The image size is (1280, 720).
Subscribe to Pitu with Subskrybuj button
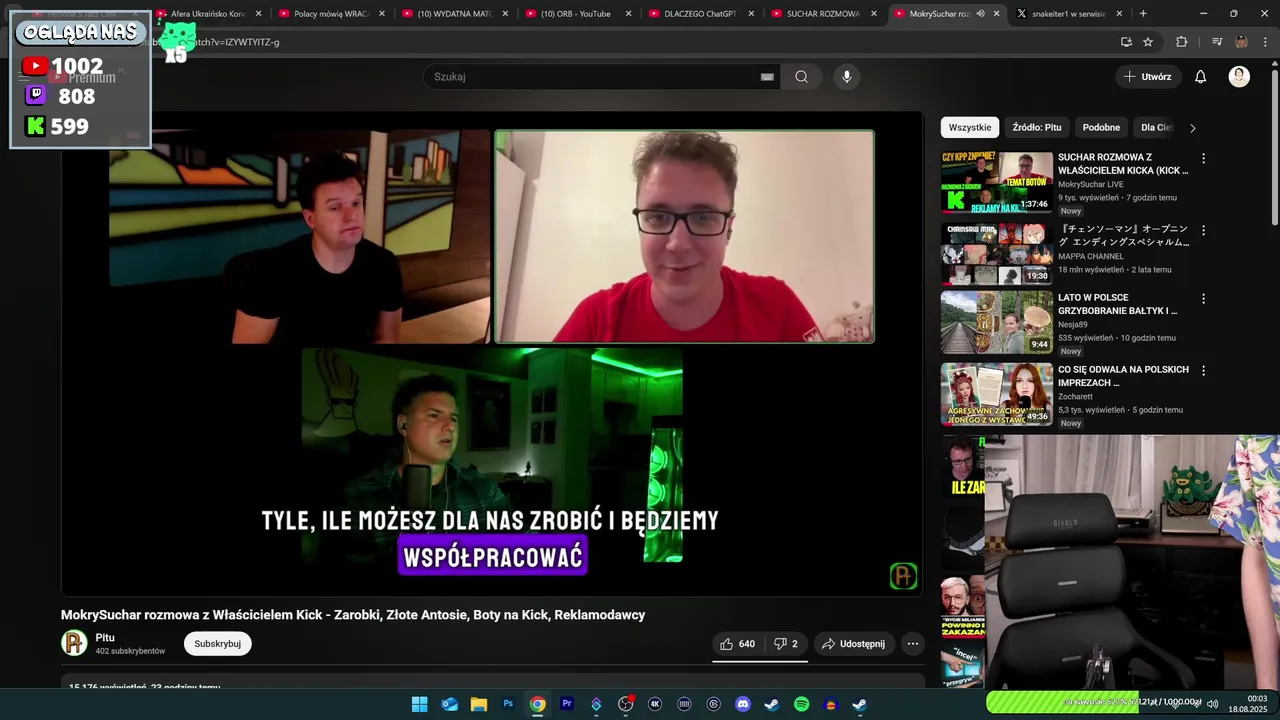pyautogui.click(x=217, y=644)
